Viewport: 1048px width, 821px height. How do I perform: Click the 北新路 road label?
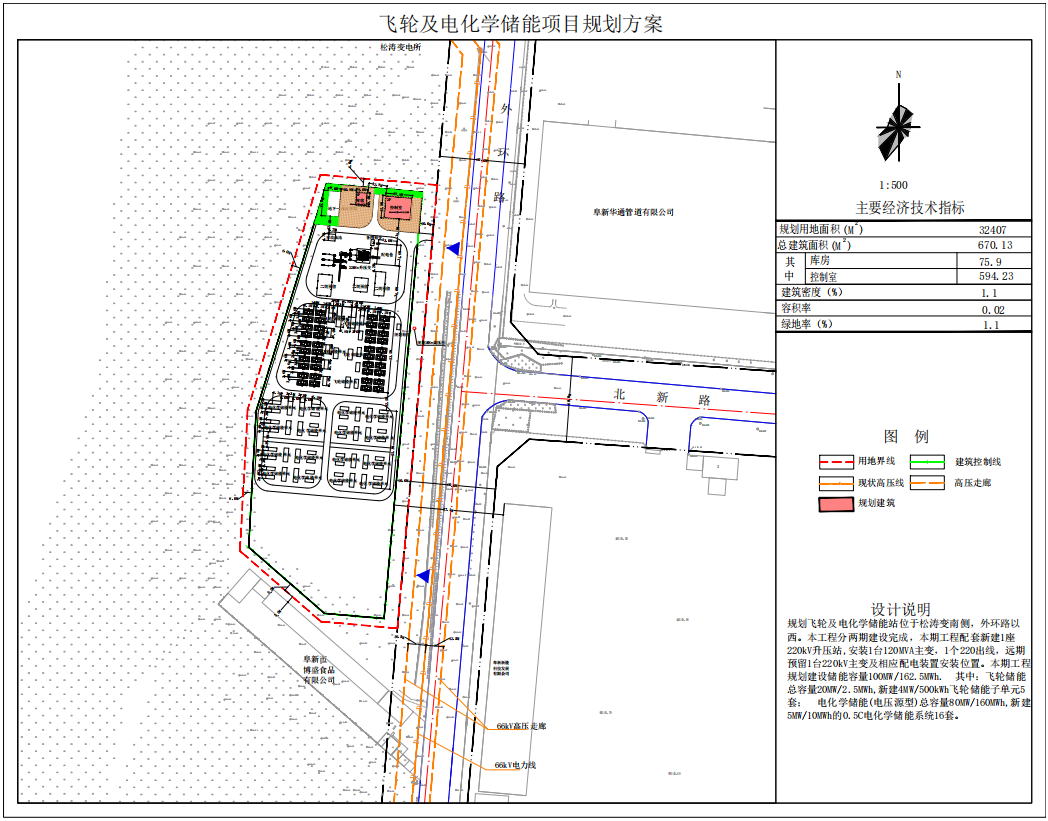(662, 397)
